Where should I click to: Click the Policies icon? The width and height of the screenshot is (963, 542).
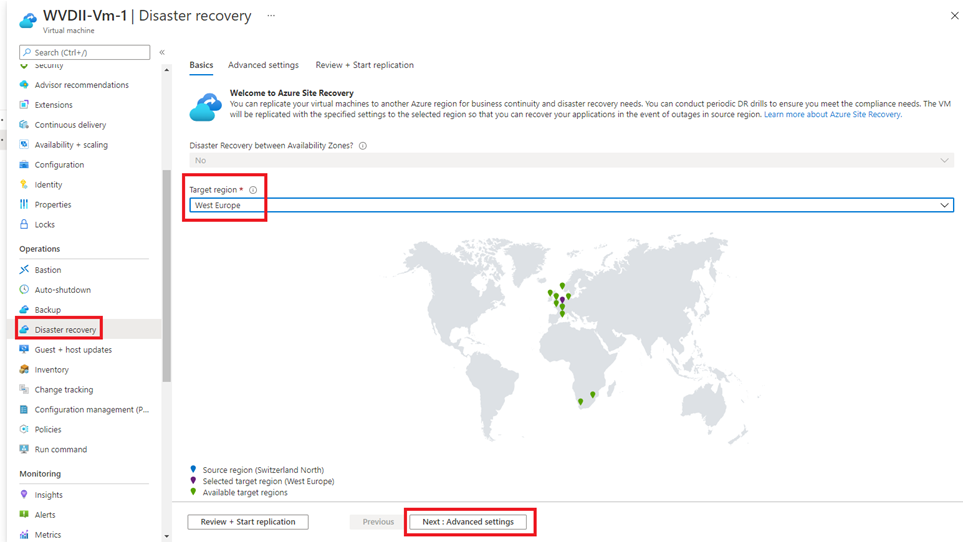[24, 429]
